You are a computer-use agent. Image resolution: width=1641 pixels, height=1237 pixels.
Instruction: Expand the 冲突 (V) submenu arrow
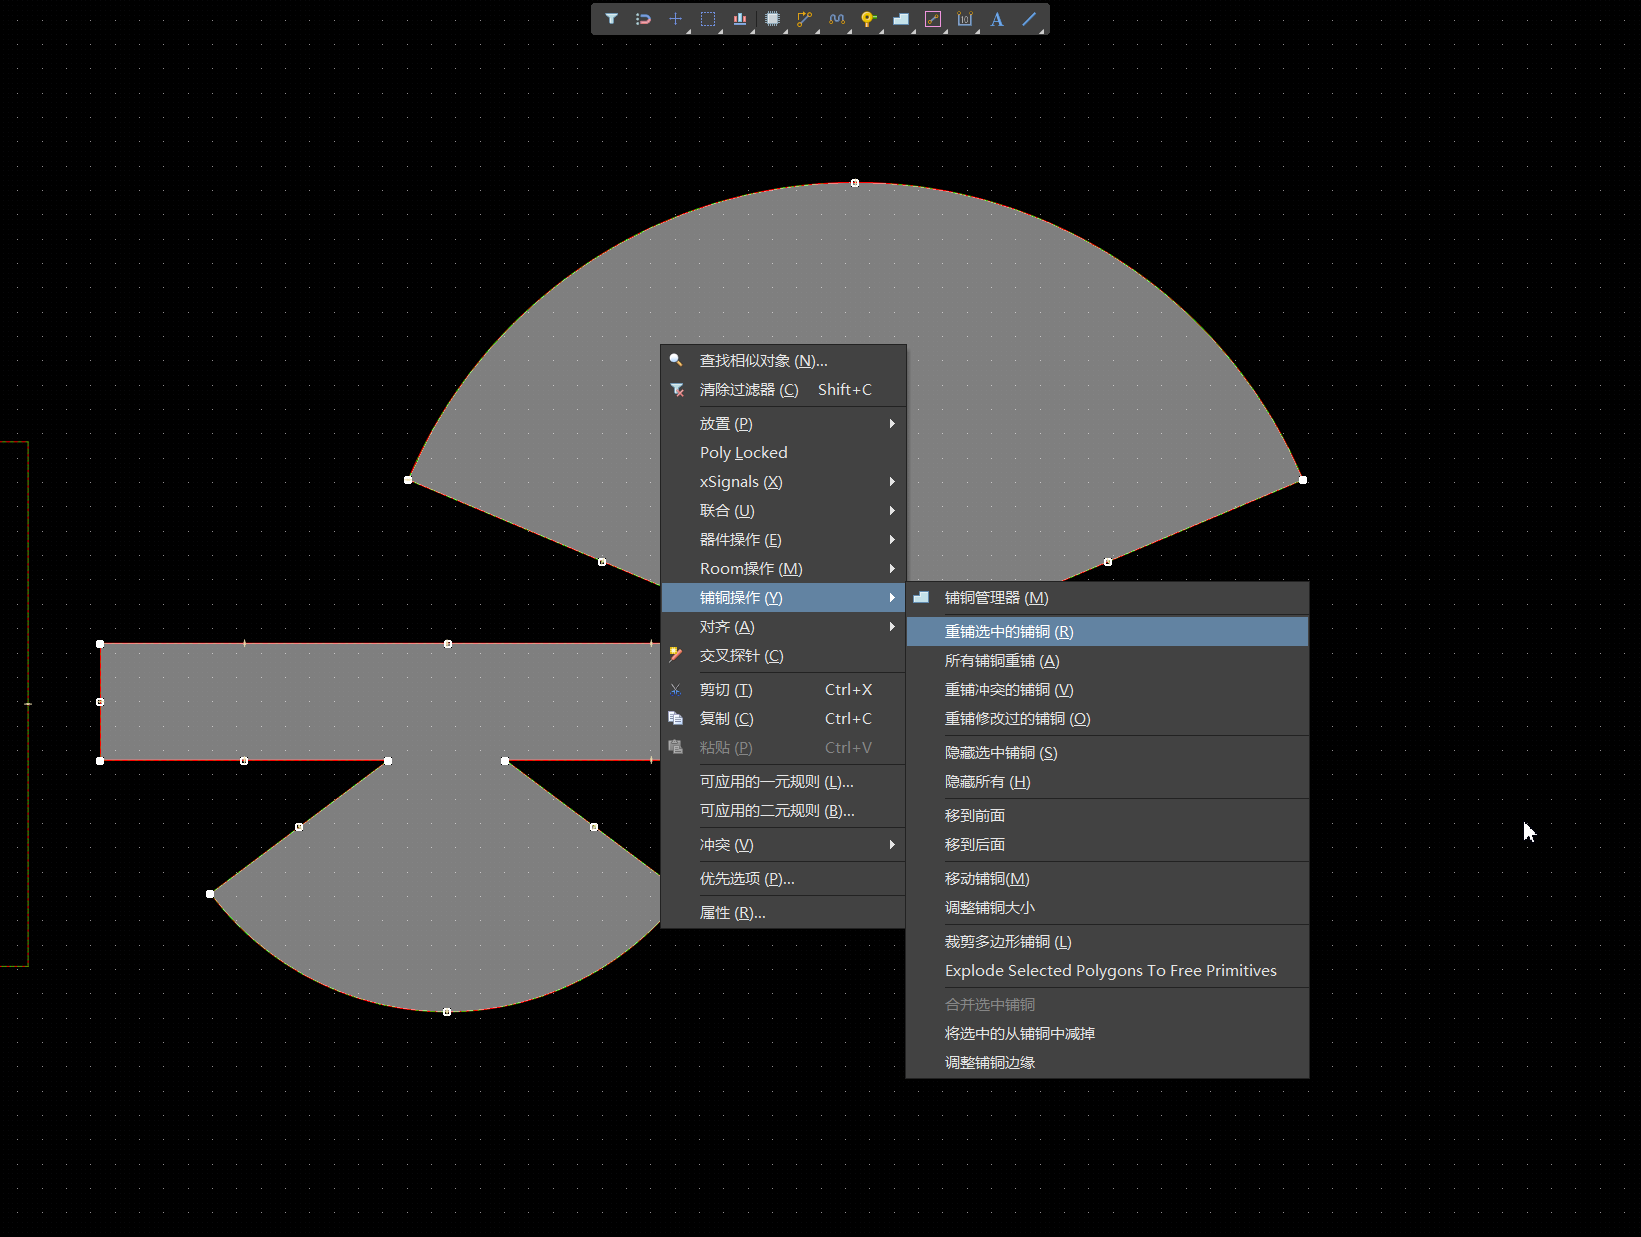click(x=892, y=845)
